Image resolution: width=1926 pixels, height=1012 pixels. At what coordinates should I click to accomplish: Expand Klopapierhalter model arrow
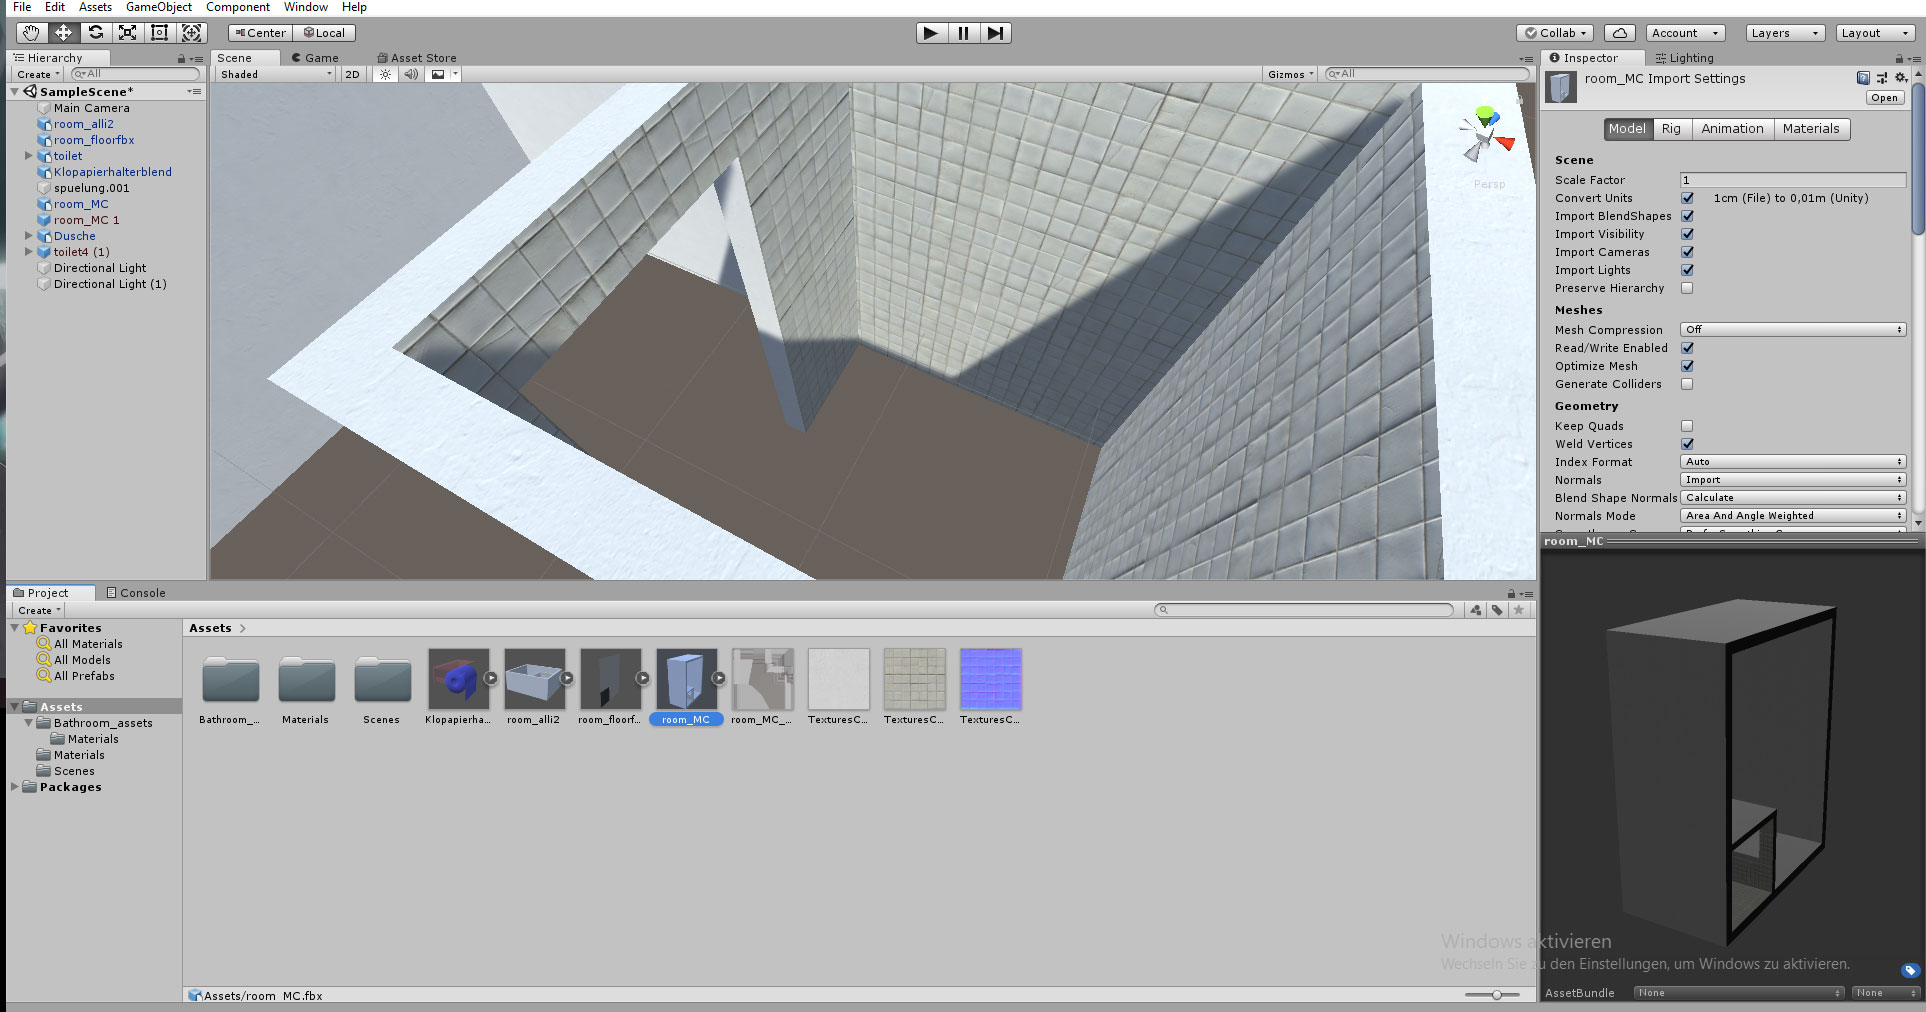click(491, 678)
